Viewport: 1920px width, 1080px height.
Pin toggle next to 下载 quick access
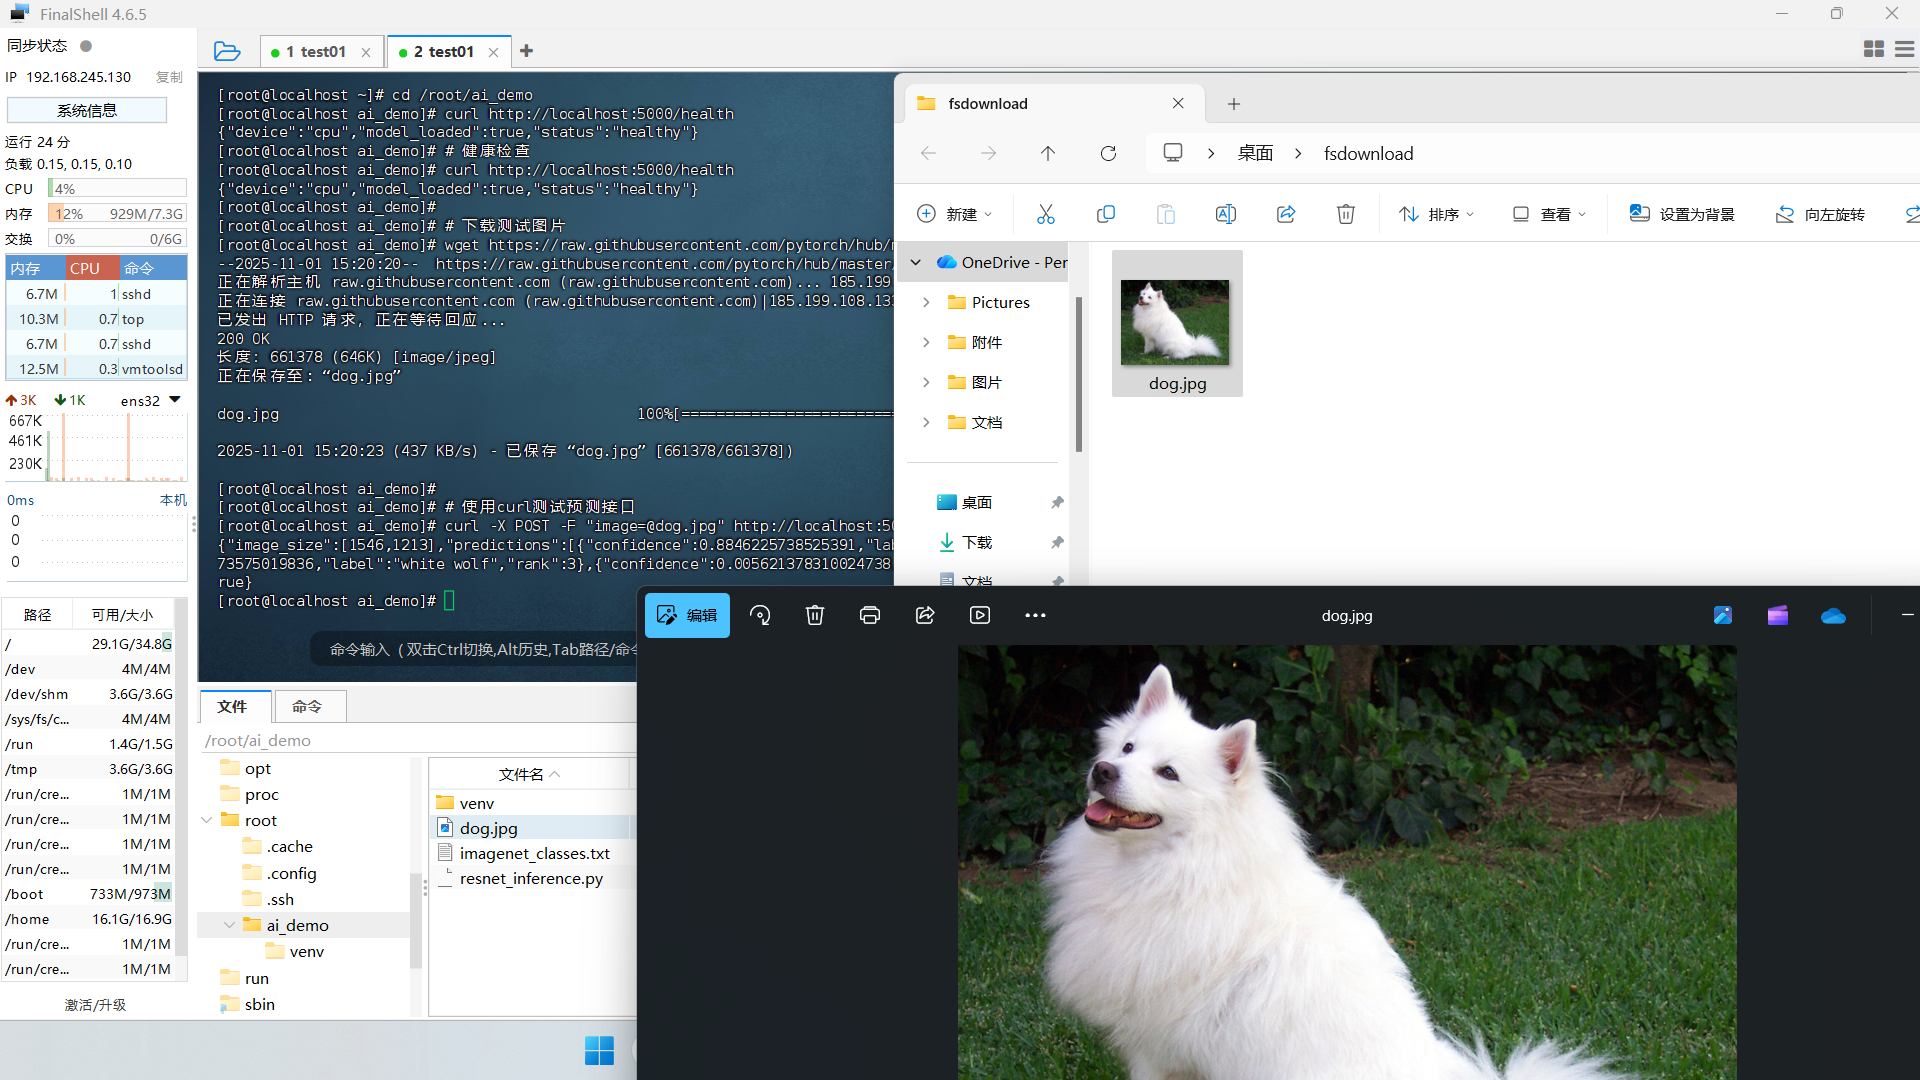[1057, 542]
